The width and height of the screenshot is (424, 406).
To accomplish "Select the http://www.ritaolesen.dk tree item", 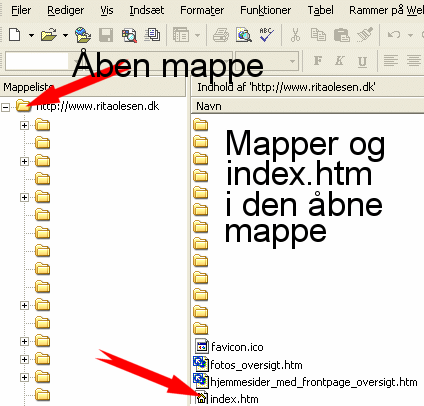I will pyautogui.click(x=97, y=106).
